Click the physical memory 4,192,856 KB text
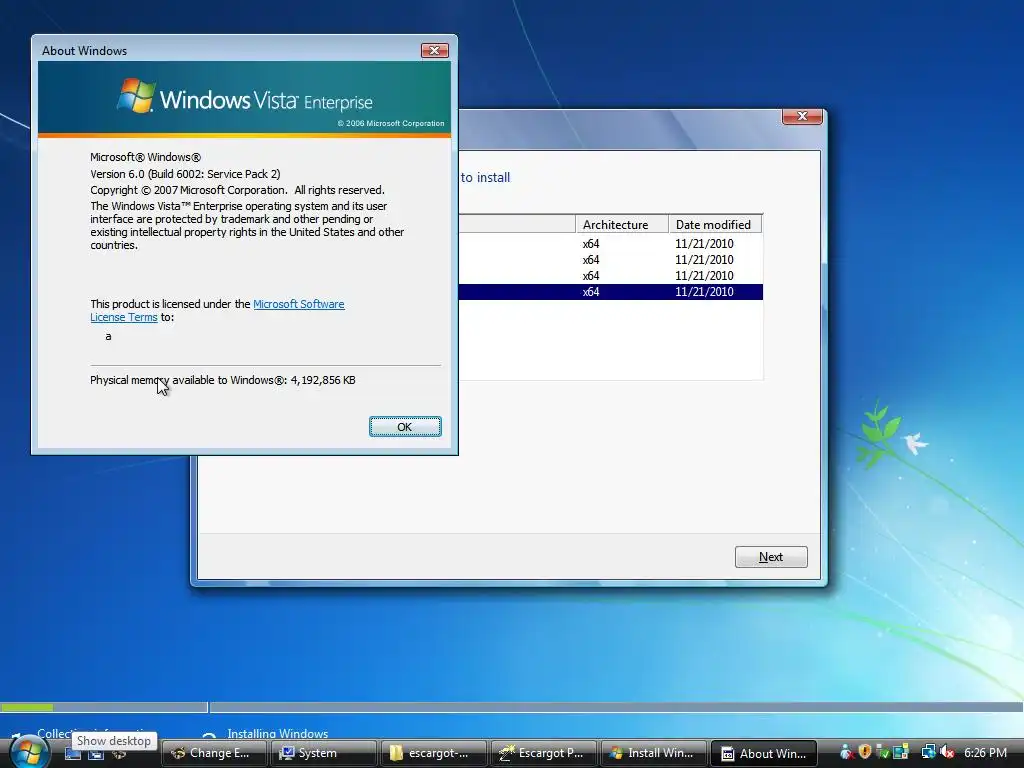 point(223,380)
